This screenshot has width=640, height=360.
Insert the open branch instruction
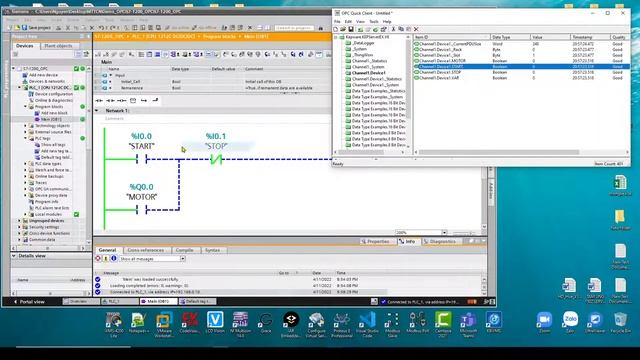[x=144, y=100]
